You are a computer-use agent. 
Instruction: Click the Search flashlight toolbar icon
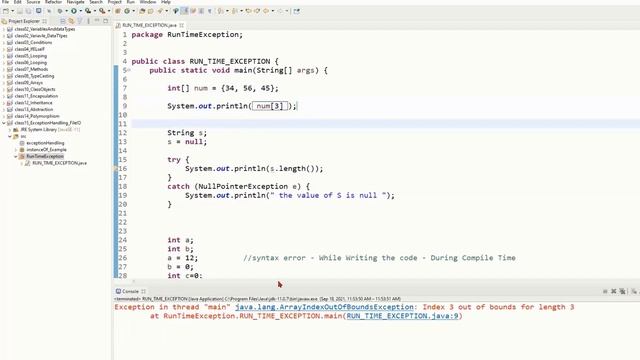click(x=160, y=11)
